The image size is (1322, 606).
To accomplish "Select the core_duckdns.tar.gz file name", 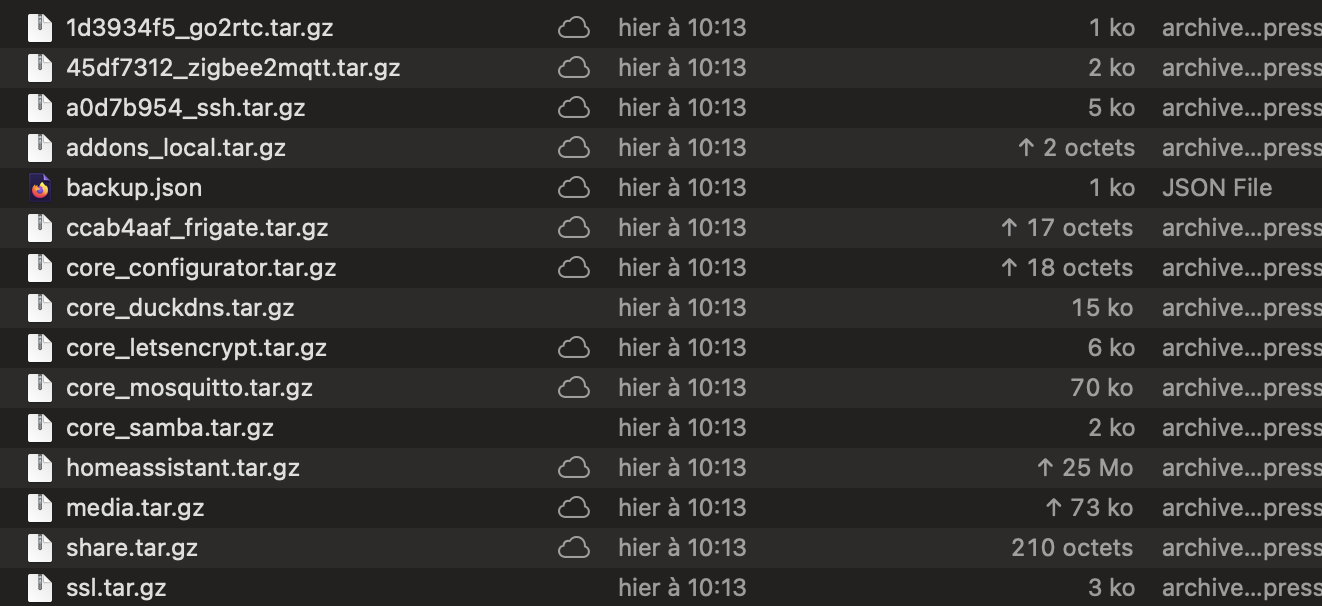I will [180, 308].
